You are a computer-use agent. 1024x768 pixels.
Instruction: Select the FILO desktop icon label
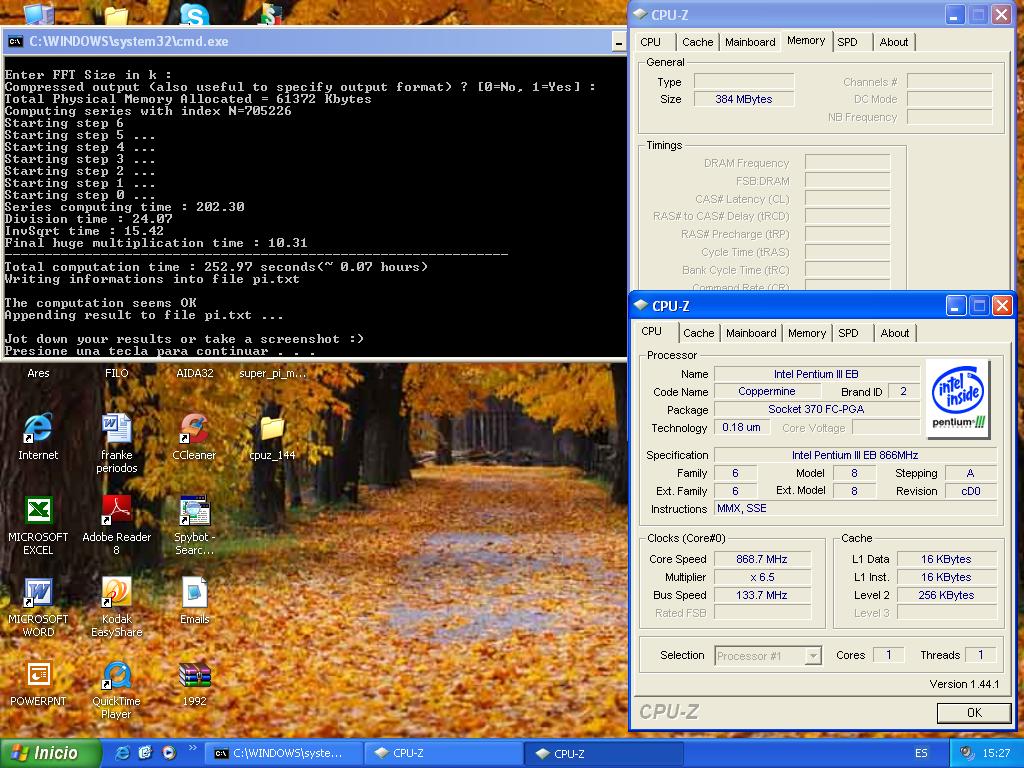point(116,373)
